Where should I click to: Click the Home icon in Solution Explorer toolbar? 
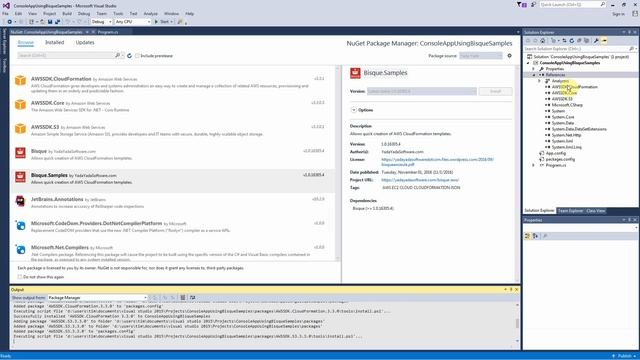coord(542,41)
